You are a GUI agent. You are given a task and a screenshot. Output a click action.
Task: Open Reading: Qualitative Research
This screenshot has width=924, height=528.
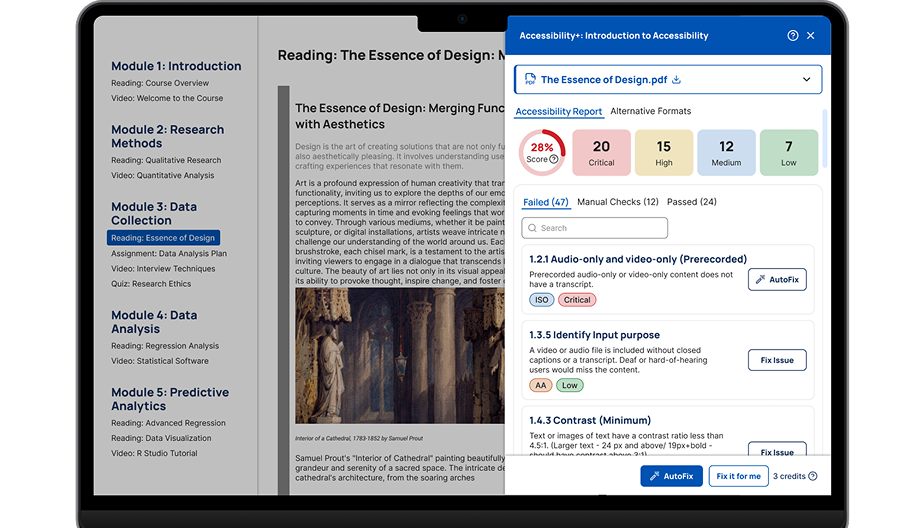point(166,160)
